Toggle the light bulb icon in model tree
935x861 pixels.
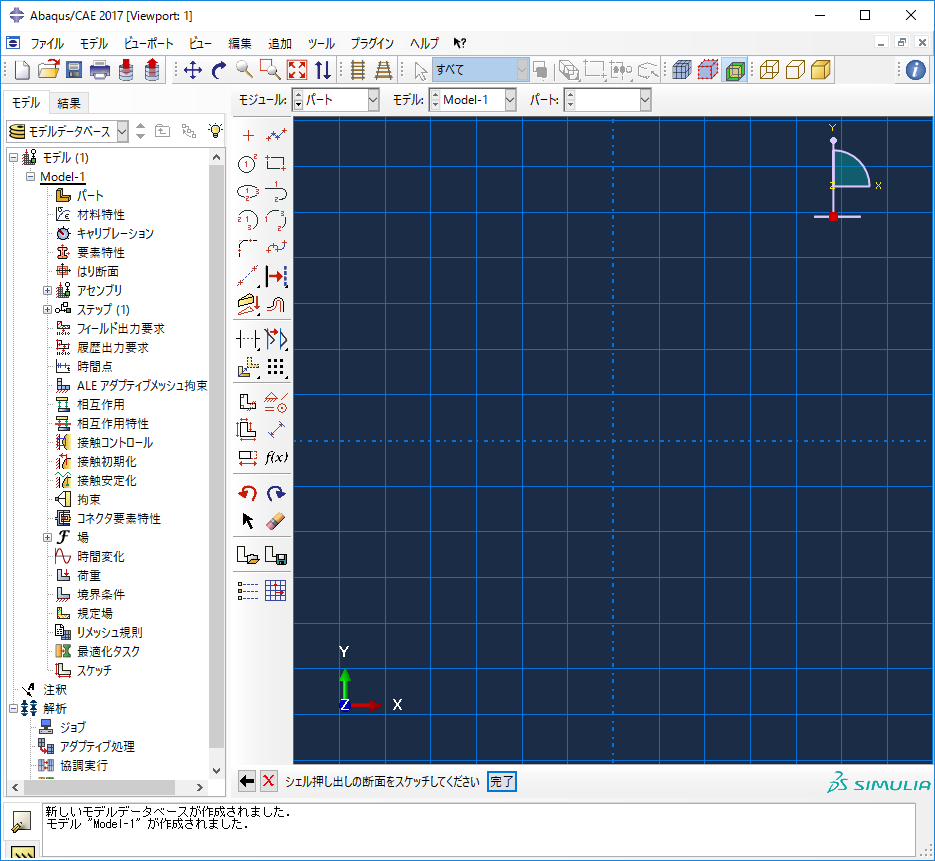click(215, 131)
